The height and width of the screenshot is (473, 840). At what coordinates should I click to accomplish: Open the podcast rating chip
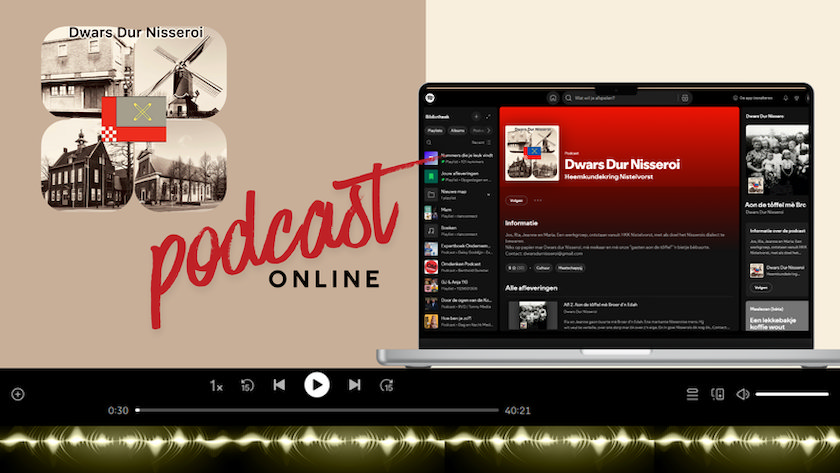pos(516,267)
